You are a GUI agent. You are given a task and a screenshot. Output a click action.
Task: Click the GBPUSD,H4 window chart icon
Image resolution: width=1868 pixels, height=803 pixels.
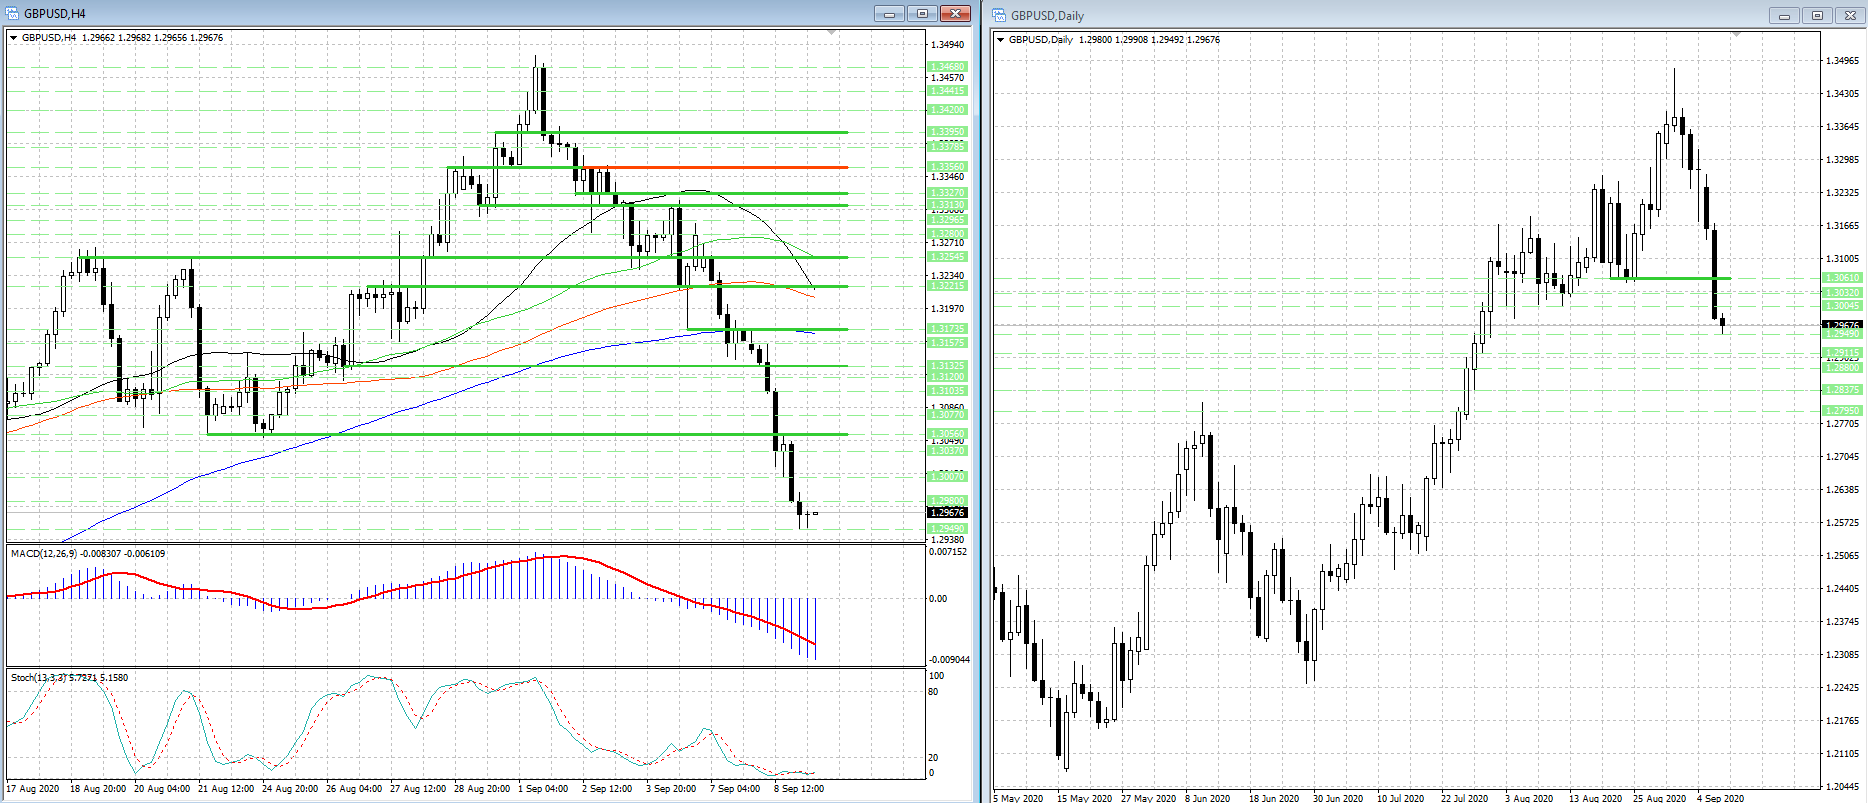13,14
